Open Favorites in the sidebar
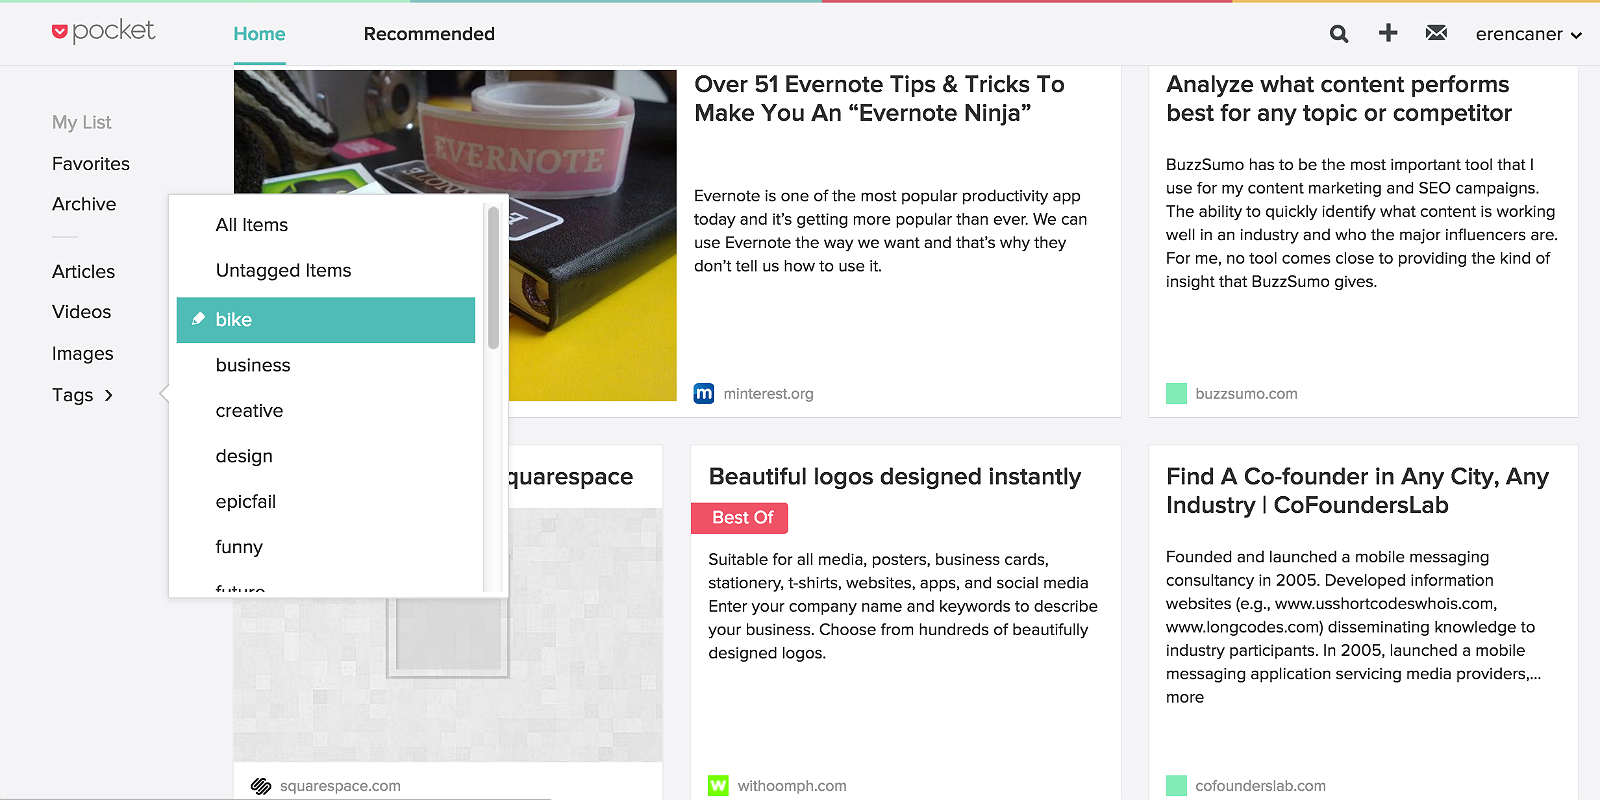 (x=91, y=164)
